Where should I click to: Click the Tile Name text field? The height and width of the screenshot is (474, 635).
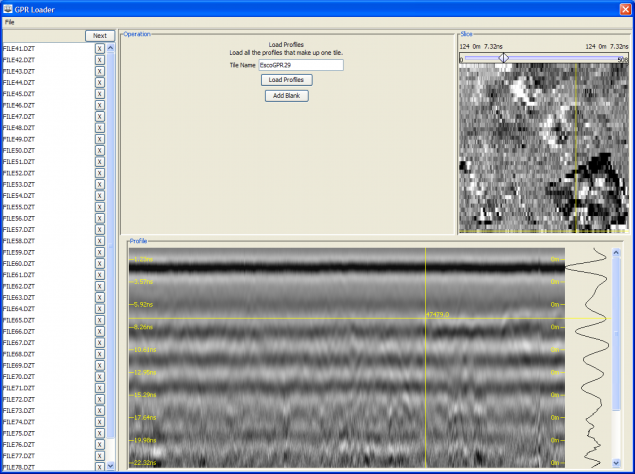[301, 65]
